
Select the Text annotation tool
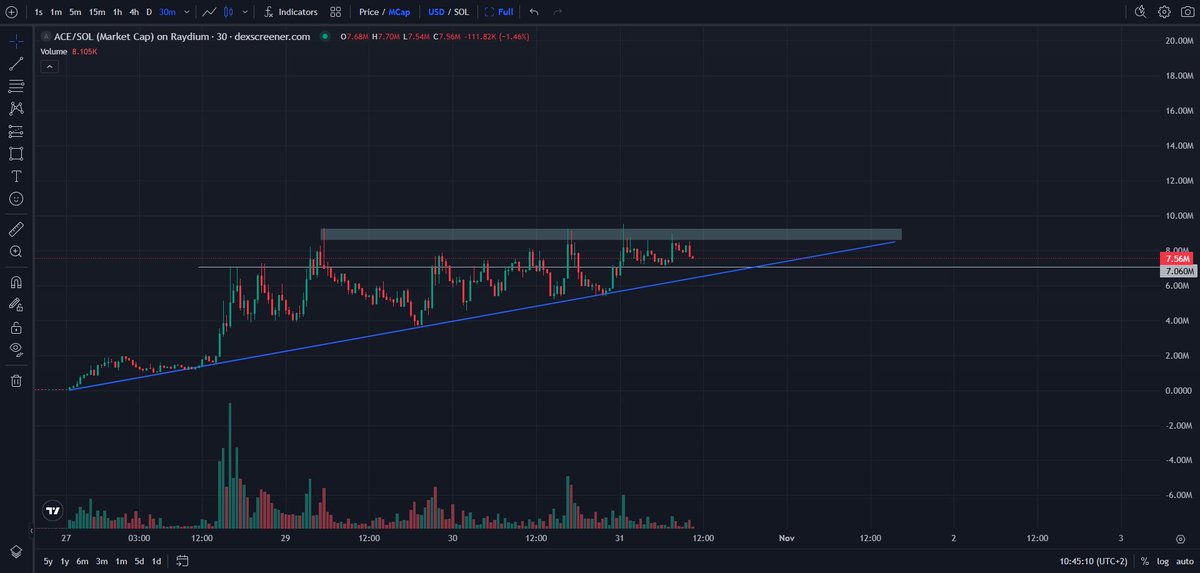[16, 176]
